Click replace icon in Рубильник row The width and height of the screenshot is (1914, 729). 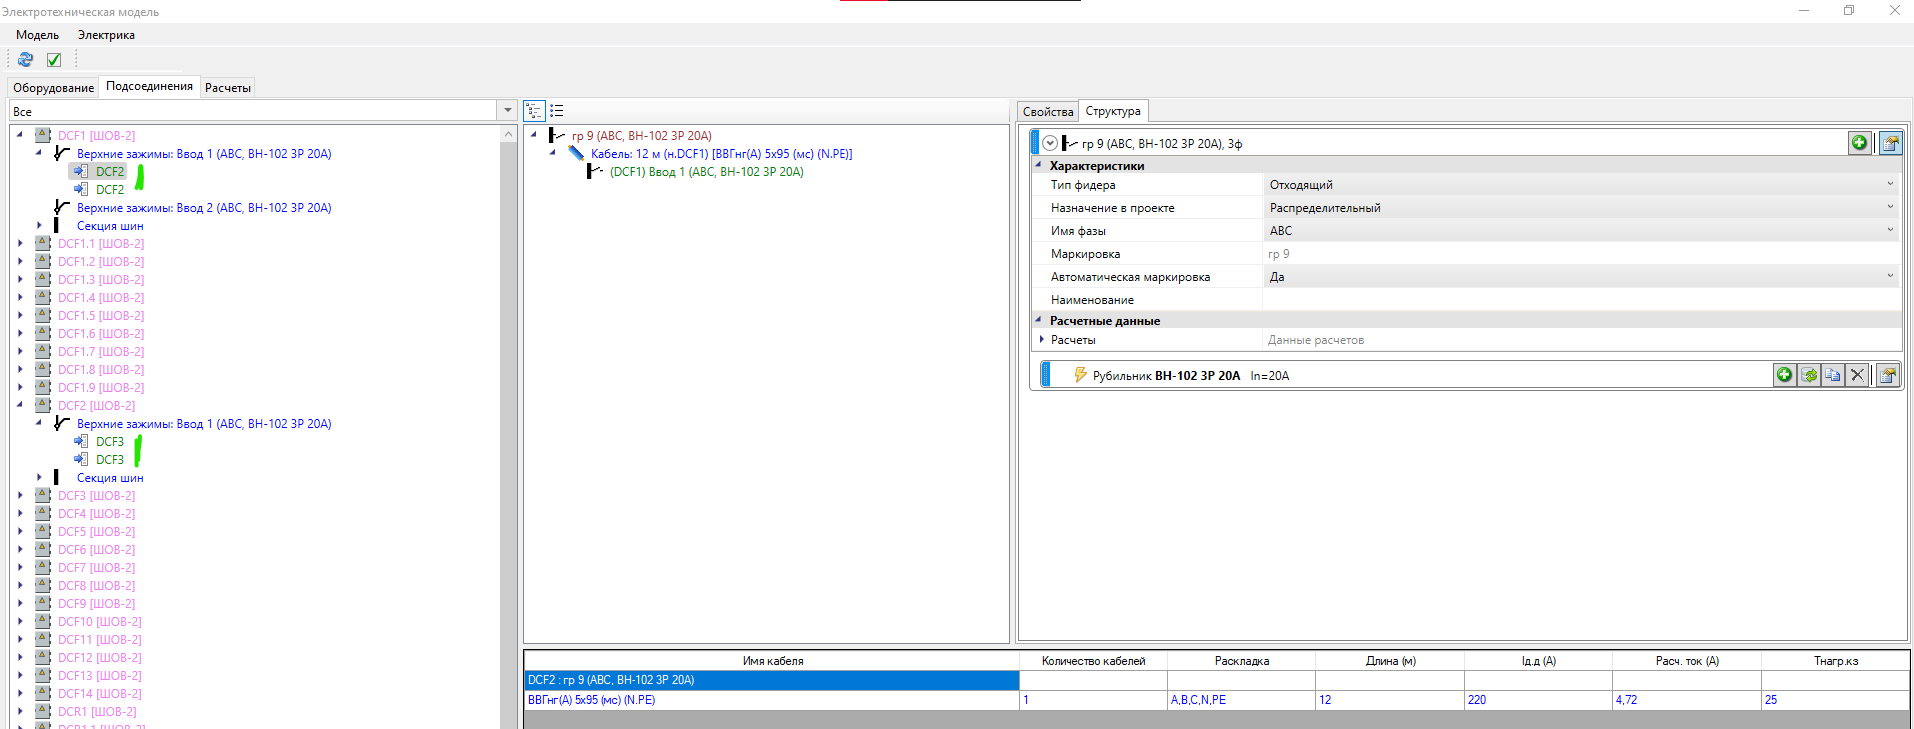[1809, 375]
